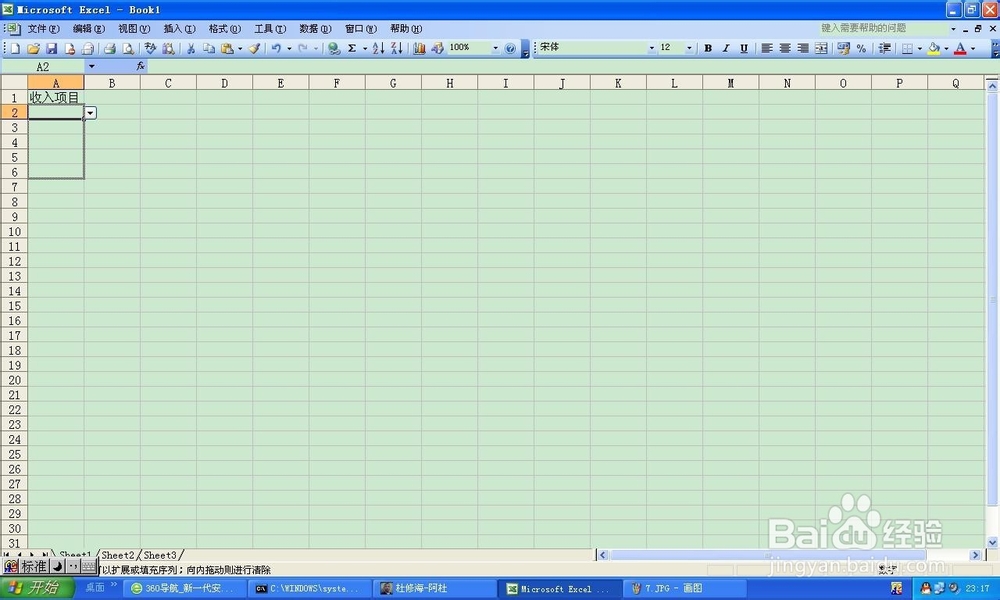Copy the selected cells
Viewport: 1000px width, 600px height.
tap(209, 48)
